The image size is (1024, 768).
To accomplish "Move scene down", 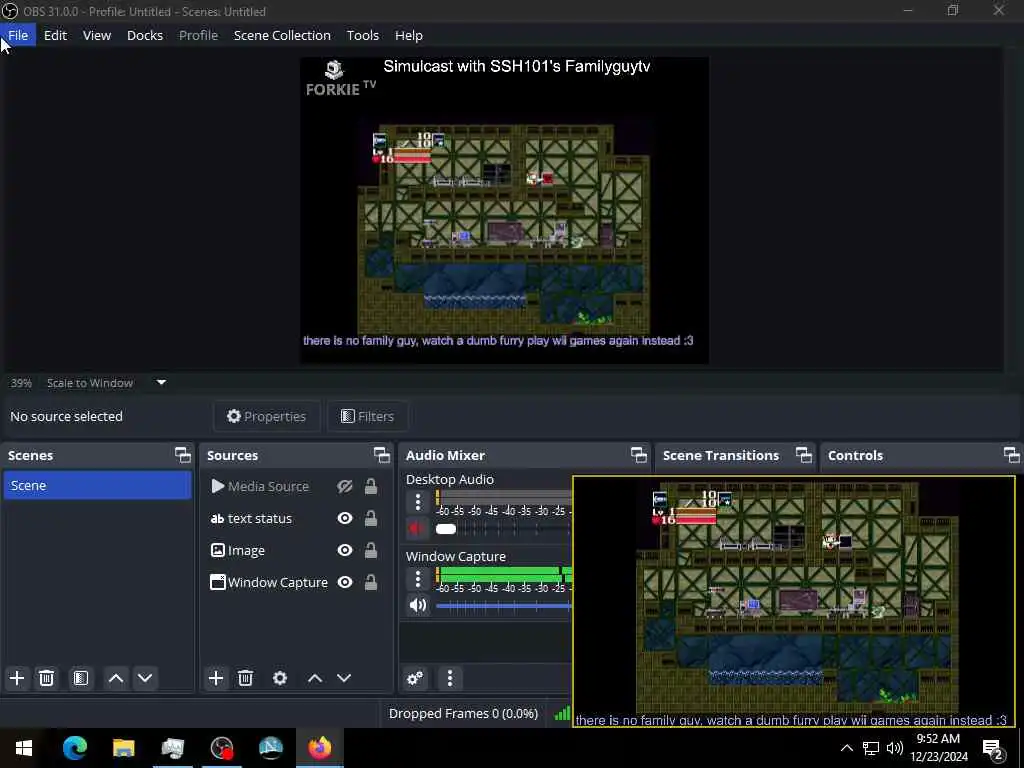I will (145, 678).
